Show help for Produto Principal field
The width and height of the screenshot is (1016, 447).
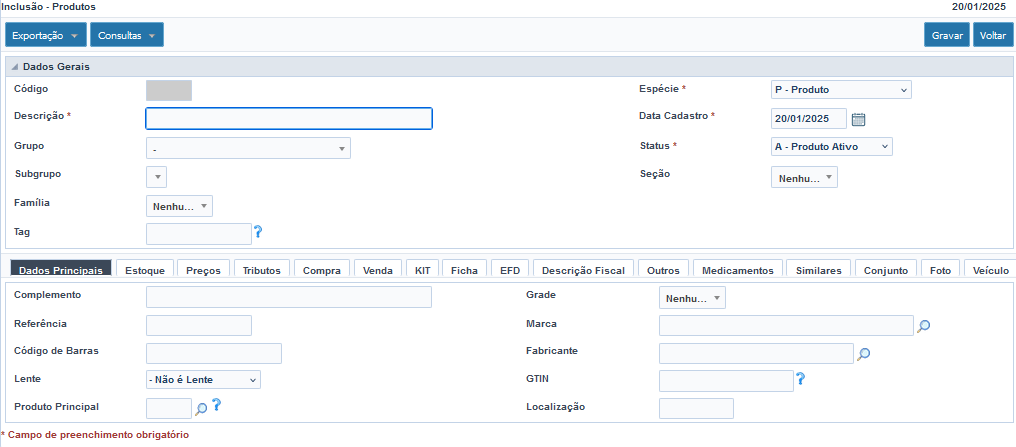coord(216,406)
